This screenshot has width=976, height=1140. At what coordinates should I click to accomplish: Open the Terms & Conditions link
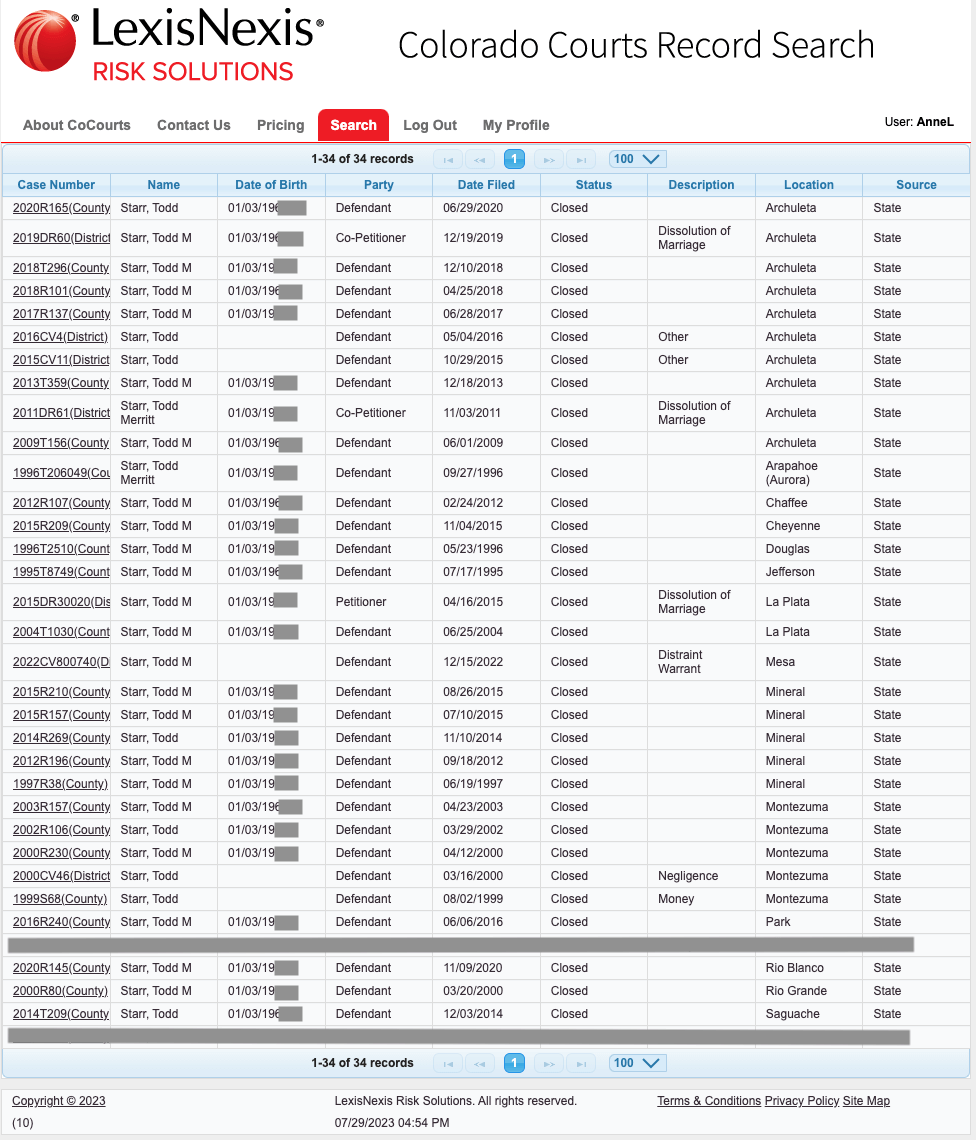(708, 1101)
